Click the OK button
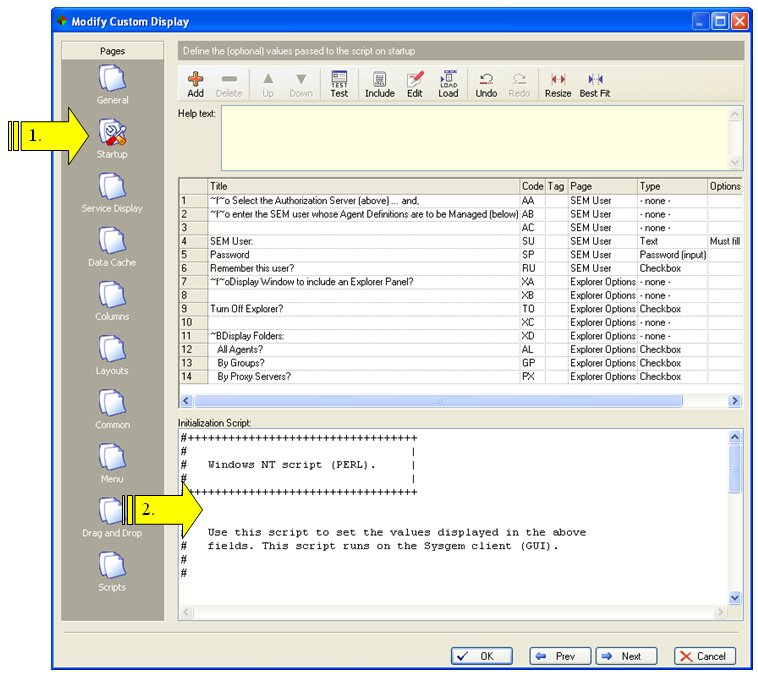 coord(478,656)
